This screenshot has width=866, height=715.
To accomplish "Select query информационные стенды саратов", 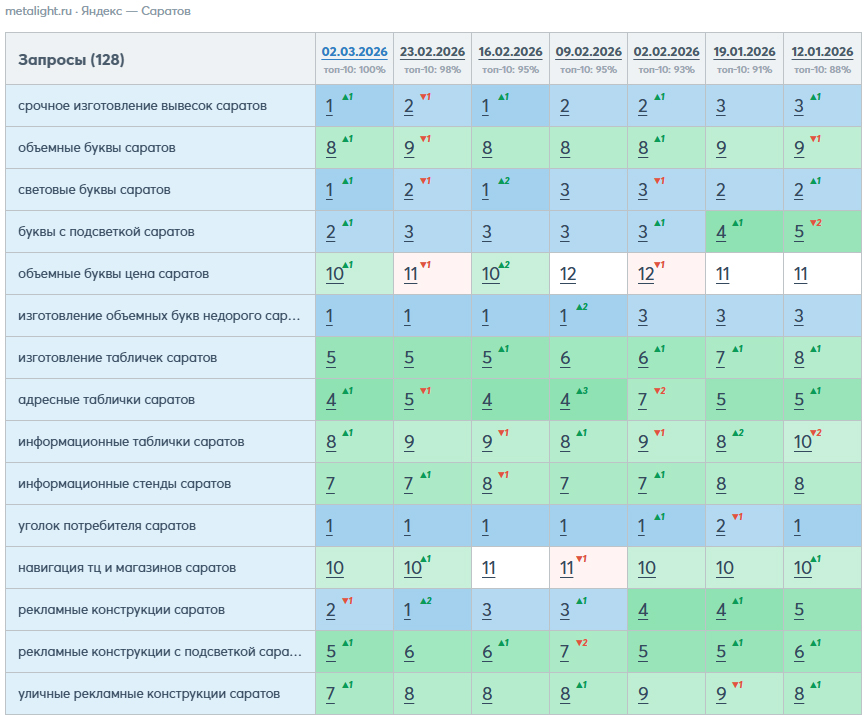I will (124, 483).
